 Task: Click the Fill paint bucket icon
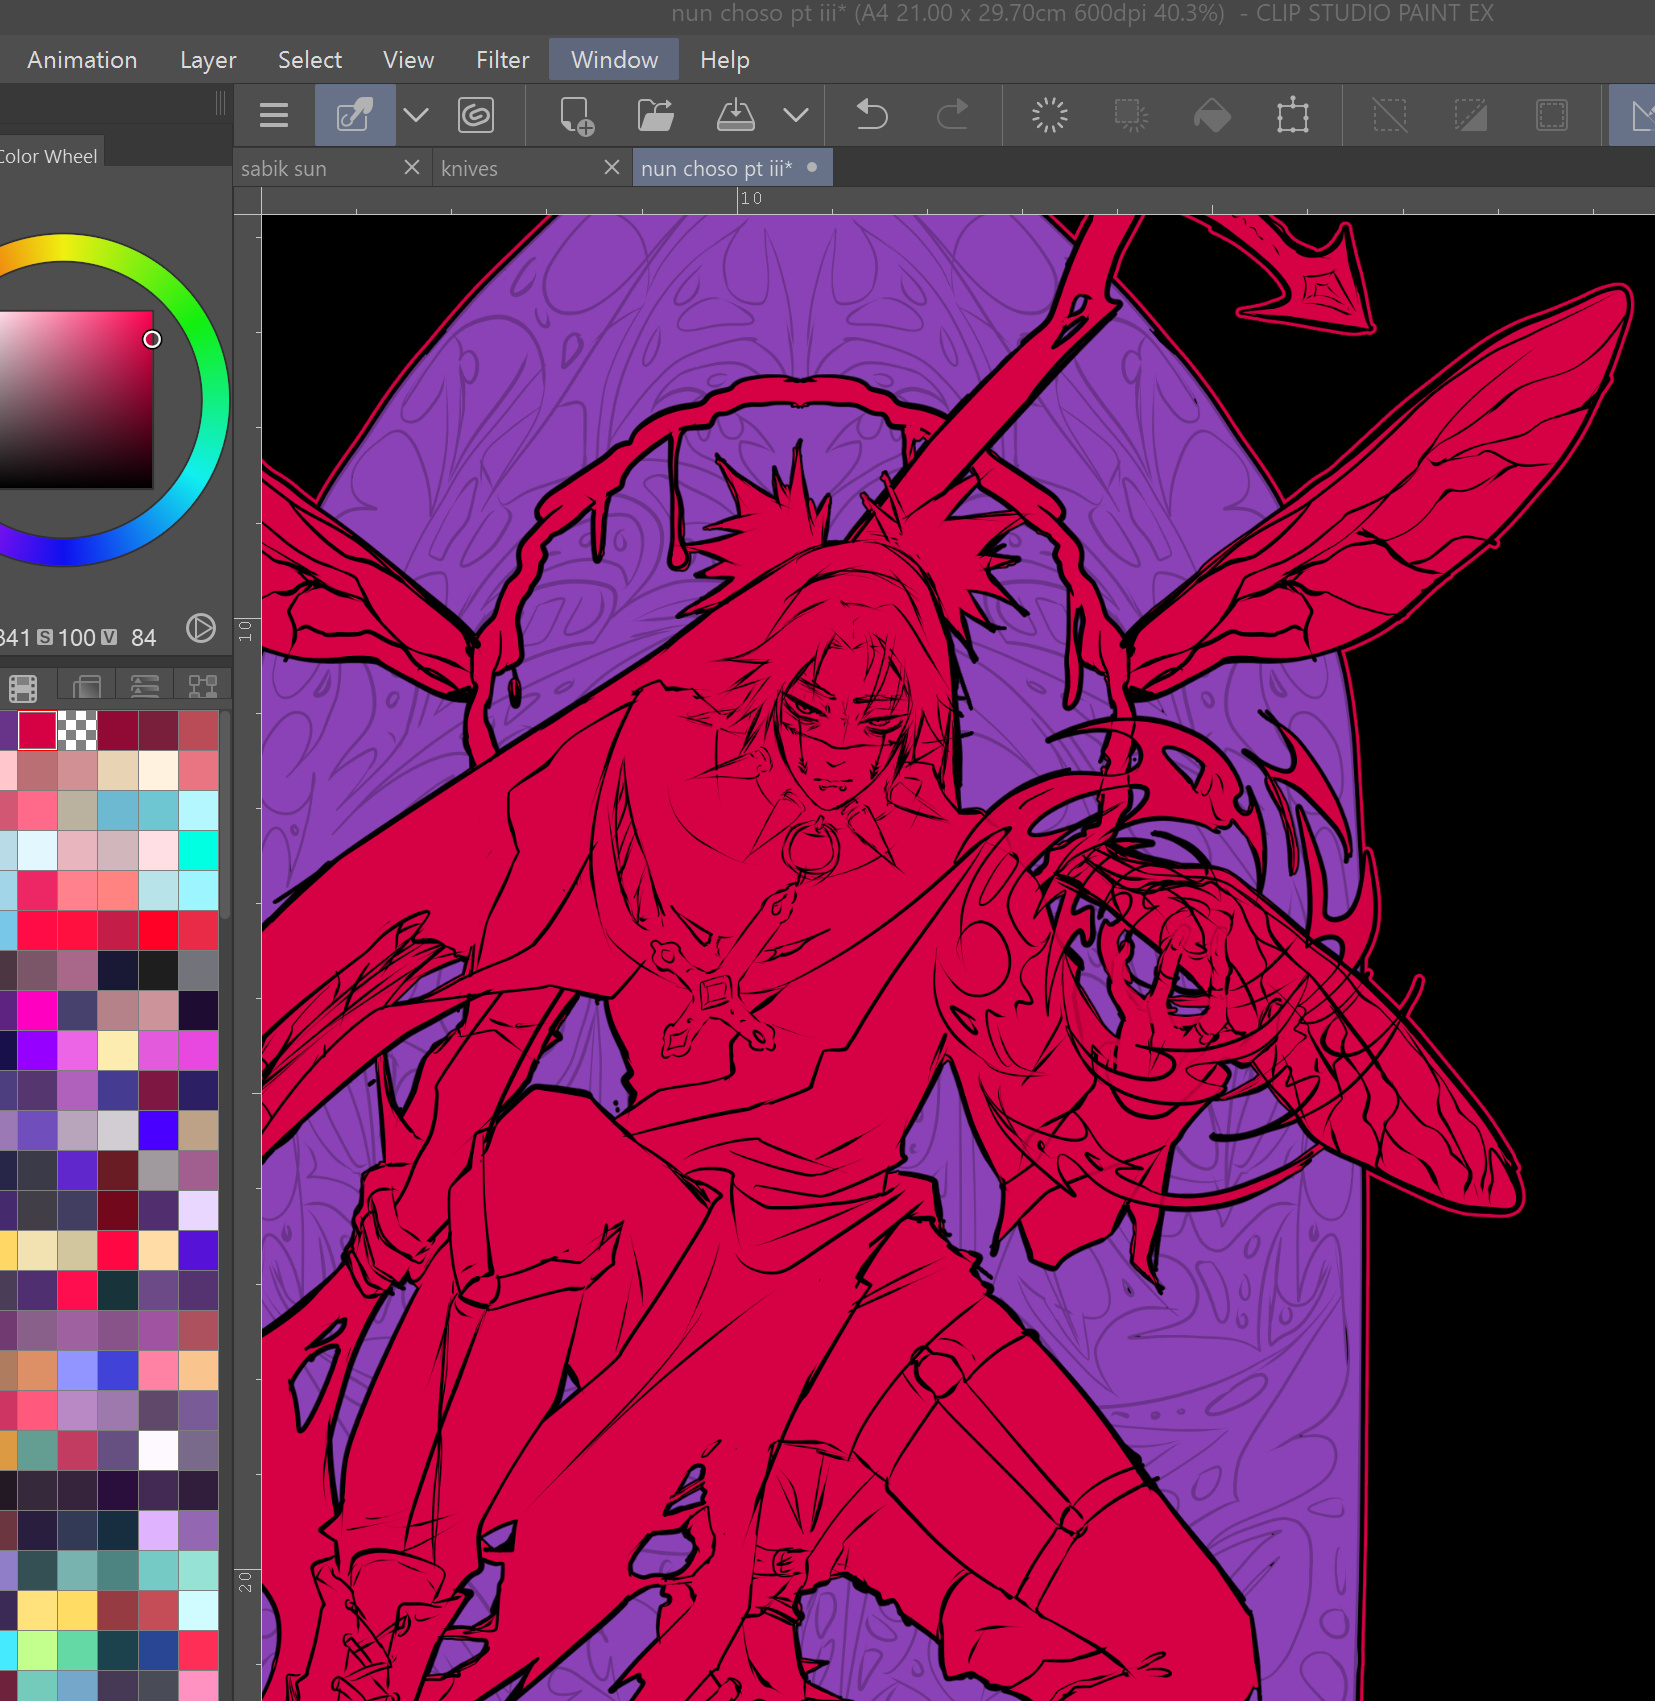point(1212,116)
